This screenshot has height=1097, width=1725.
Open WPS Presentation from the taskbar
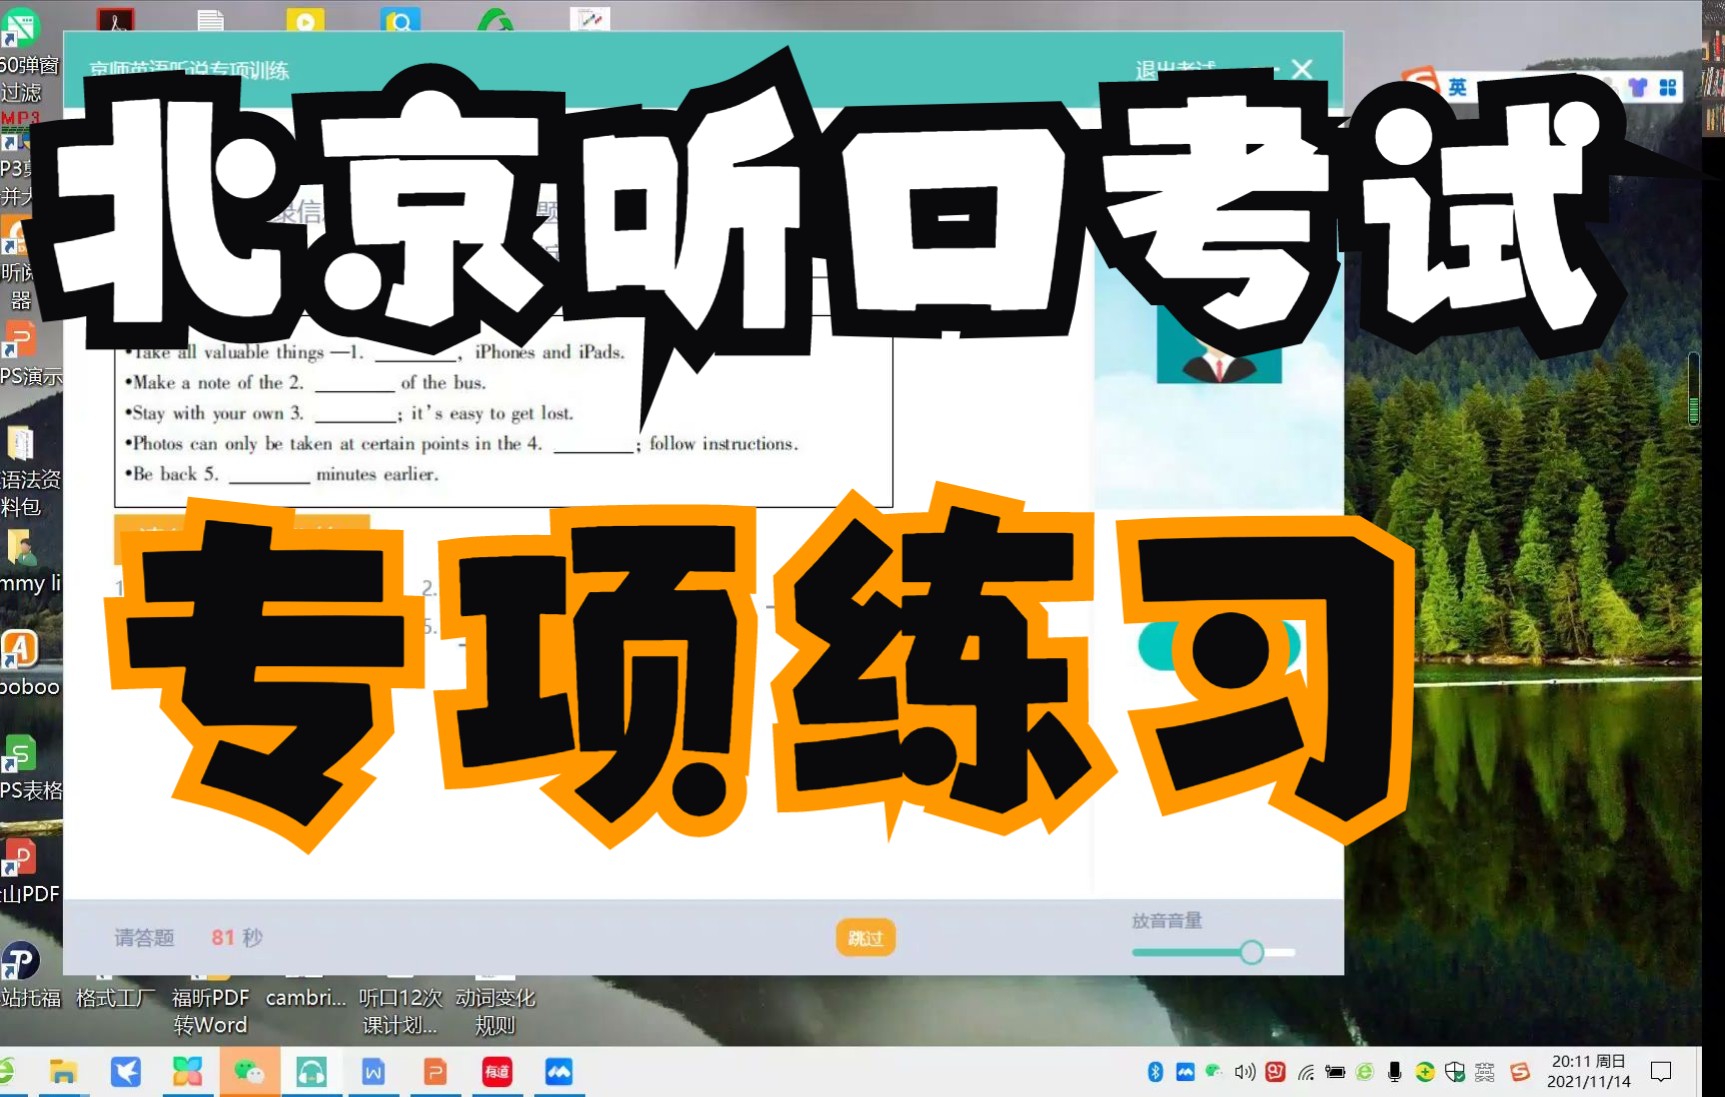435,1072
